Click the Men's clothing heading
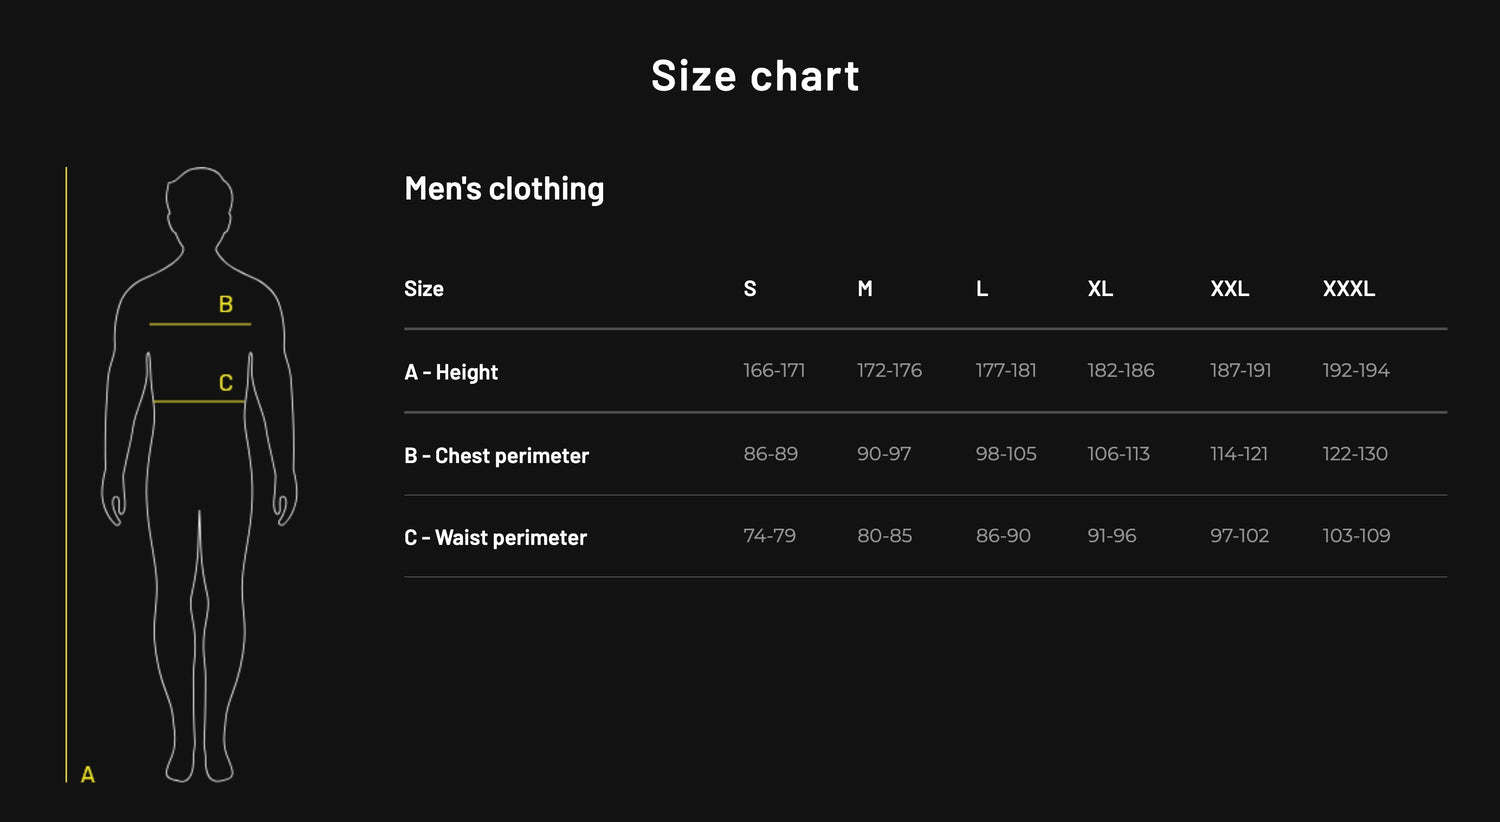 pos(504,189)
